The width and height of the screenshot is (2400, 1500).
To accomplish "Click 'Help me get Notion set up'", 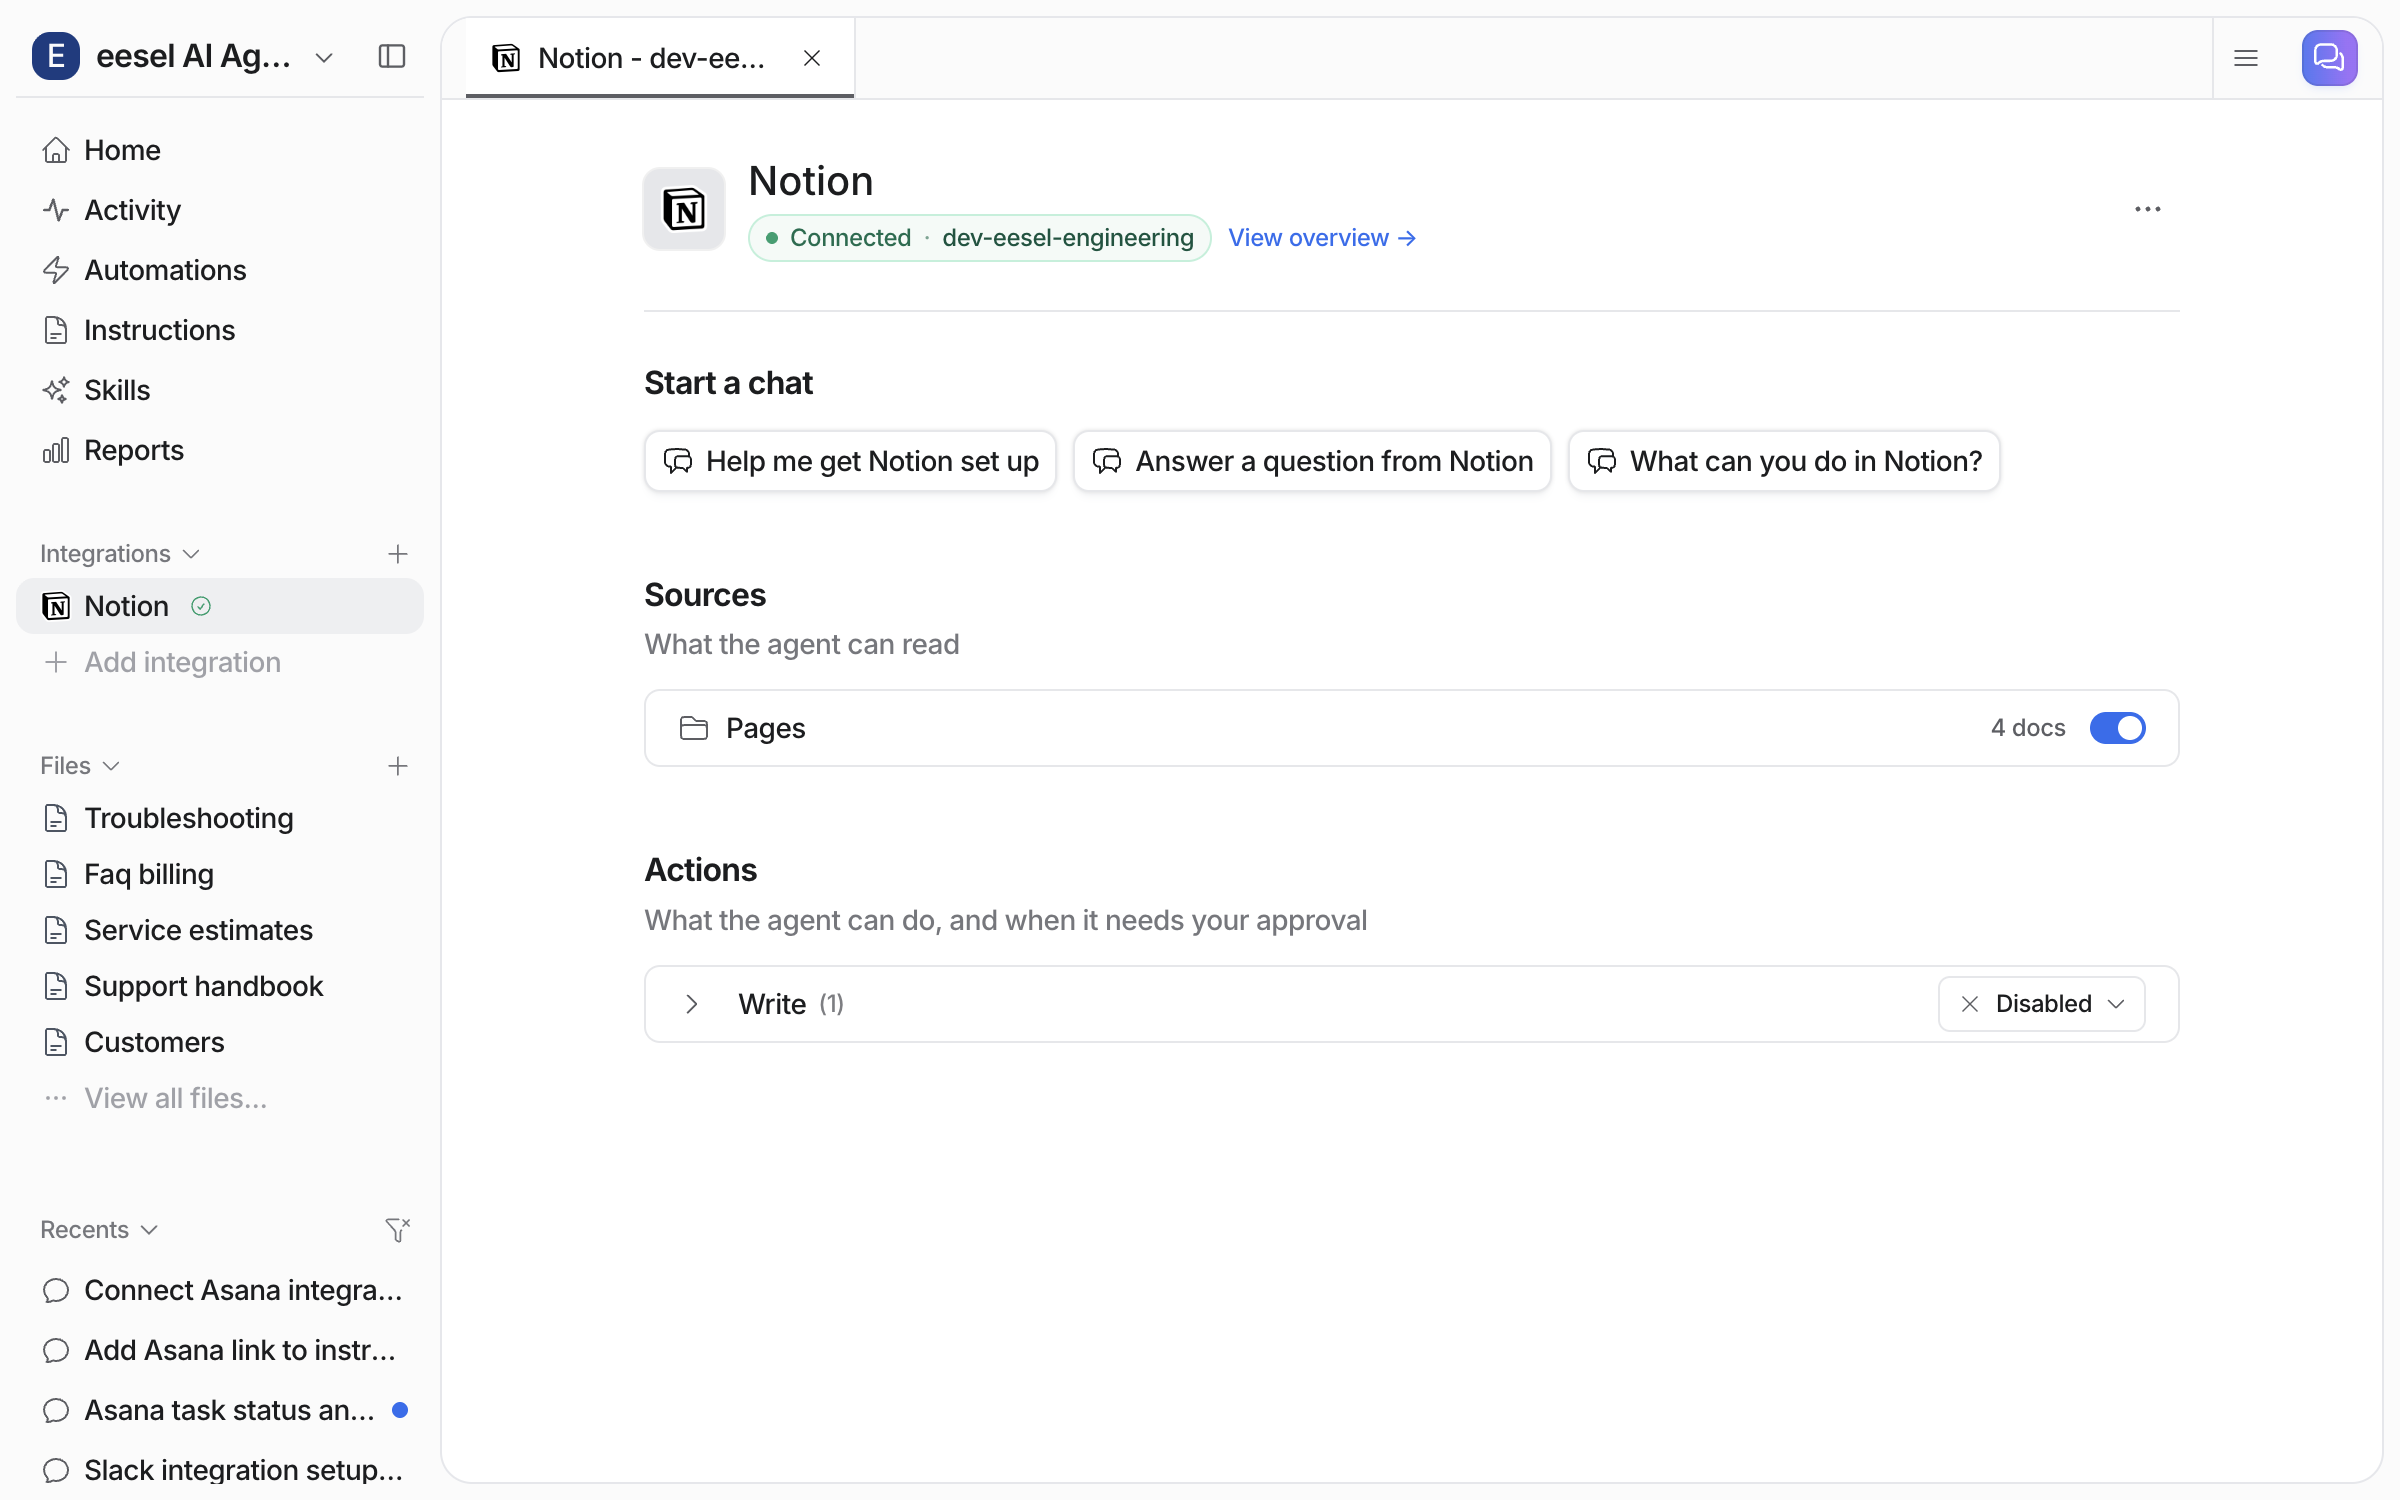I will pos(850,461).
